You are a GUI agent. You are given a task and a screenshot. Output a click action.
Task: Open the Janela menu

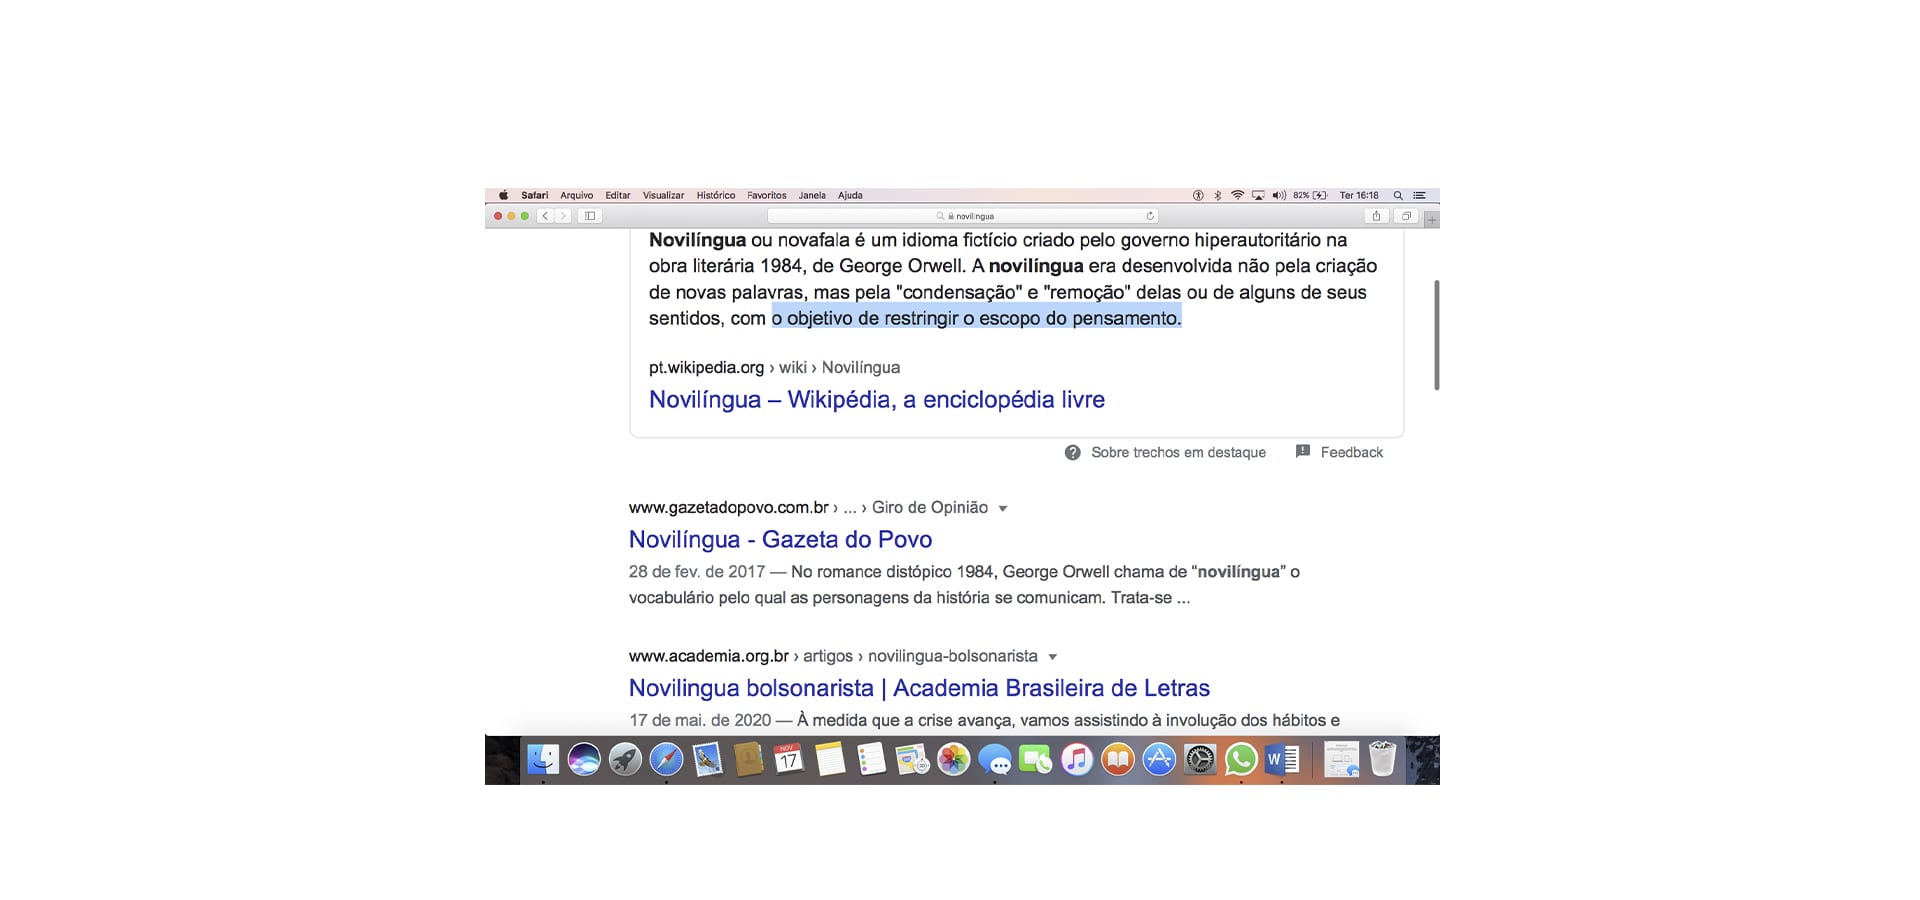(812, 196)
